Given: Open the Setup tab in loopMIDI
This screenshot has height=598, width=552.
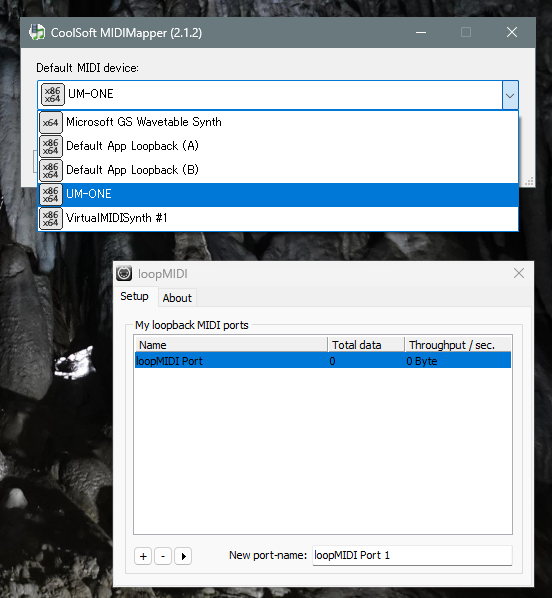Looking at the screenshot, I should (x=134, y=296).
